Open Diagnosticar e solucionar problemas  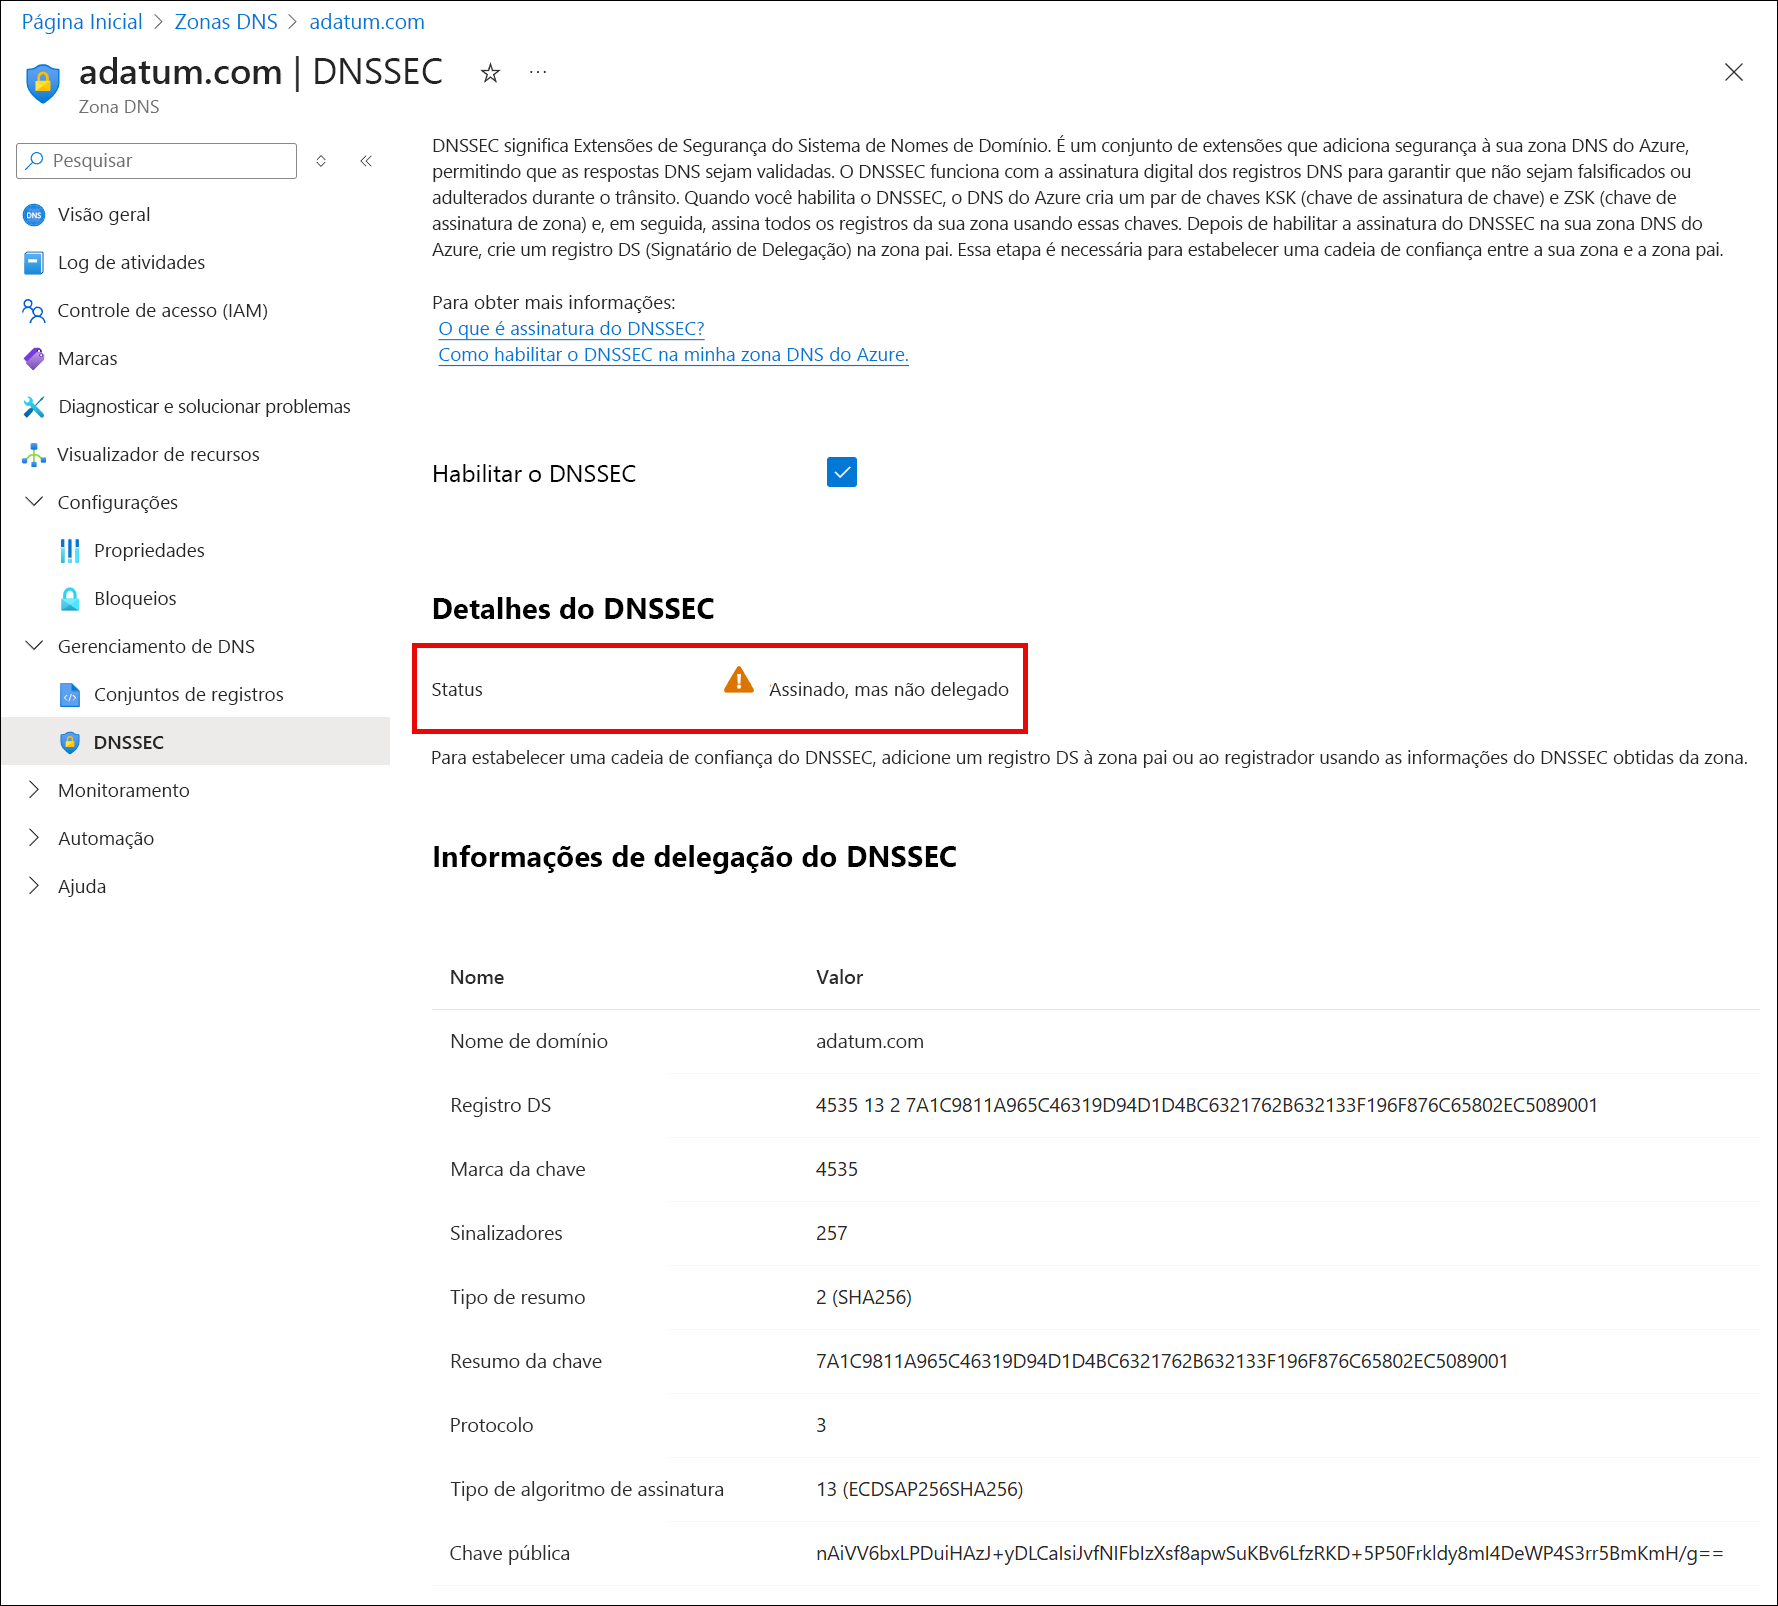pyautogui.click(x=204, y=407)
